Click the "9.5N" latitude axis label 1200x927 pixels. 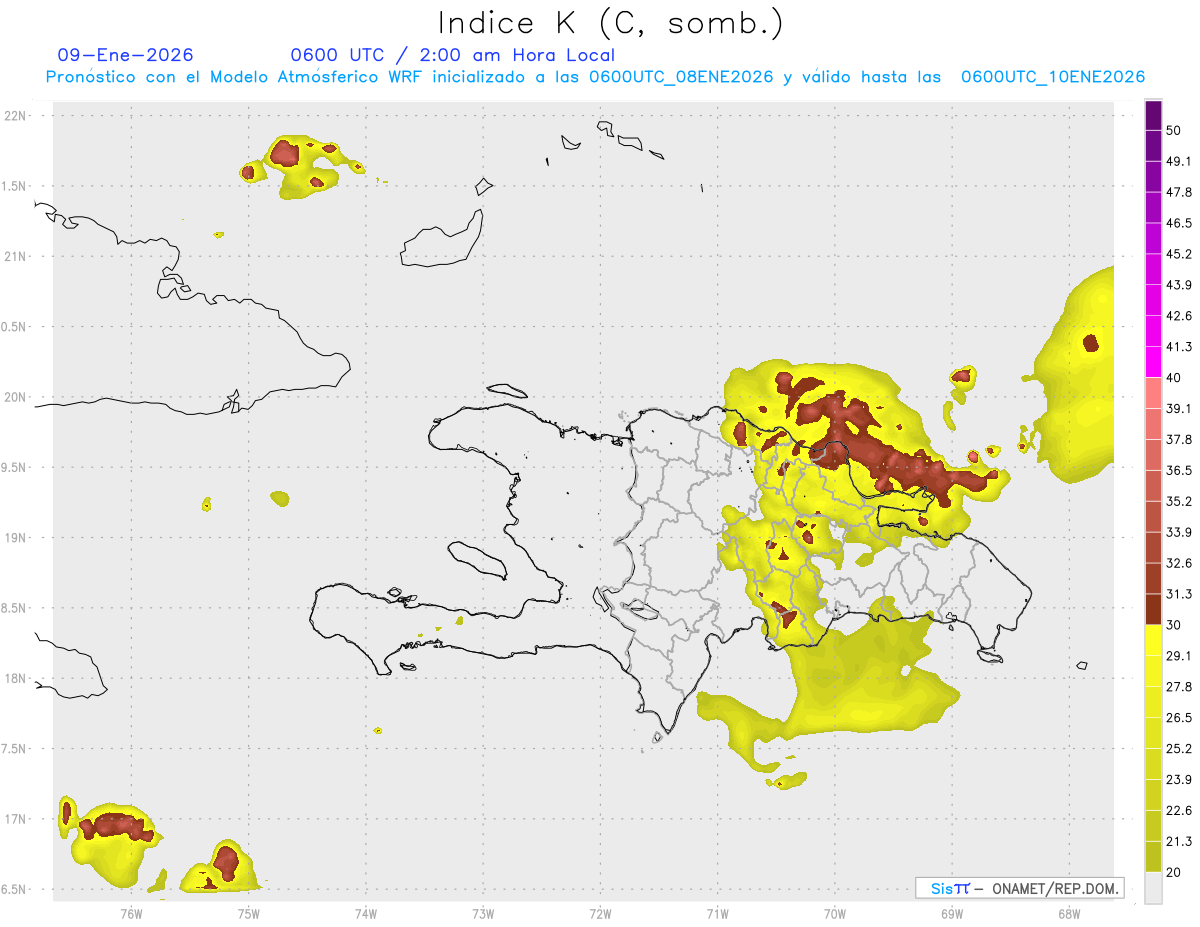click(15, 468)
